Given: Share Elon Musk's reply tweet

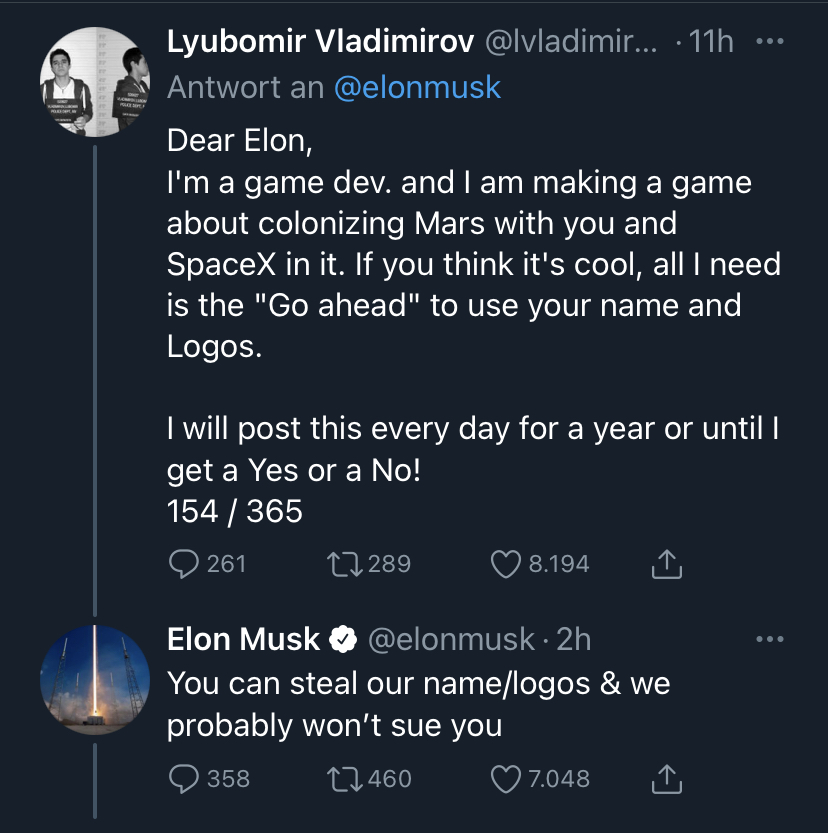Looking at the screenshot, I should point(666,778).
